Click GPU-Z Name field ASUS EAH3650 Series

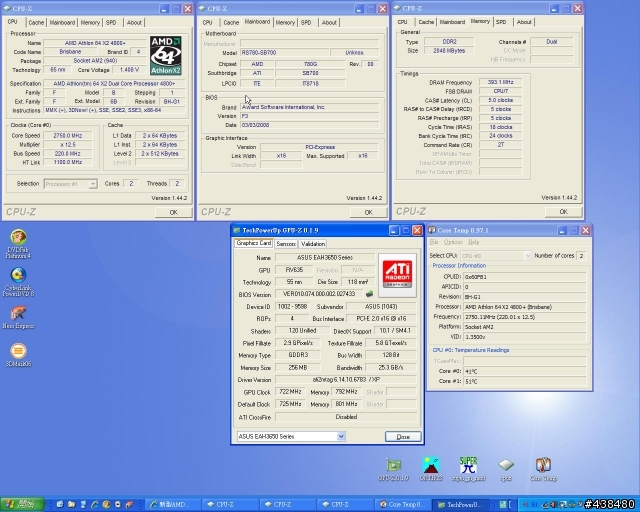coord(325,258)
